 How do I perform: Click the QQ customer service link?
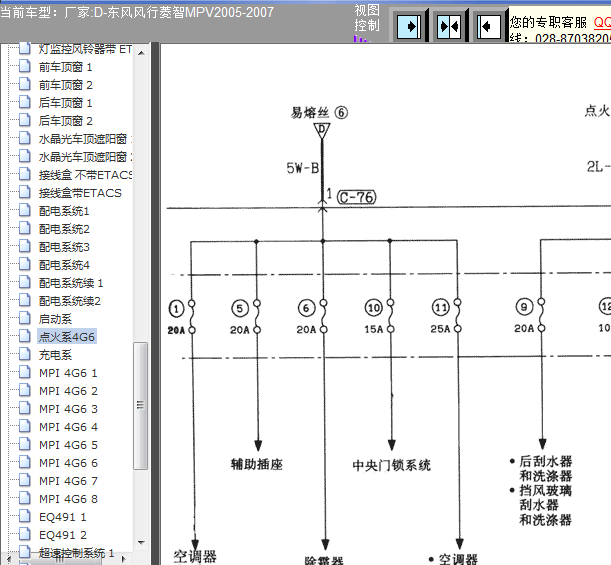[602, 22]
